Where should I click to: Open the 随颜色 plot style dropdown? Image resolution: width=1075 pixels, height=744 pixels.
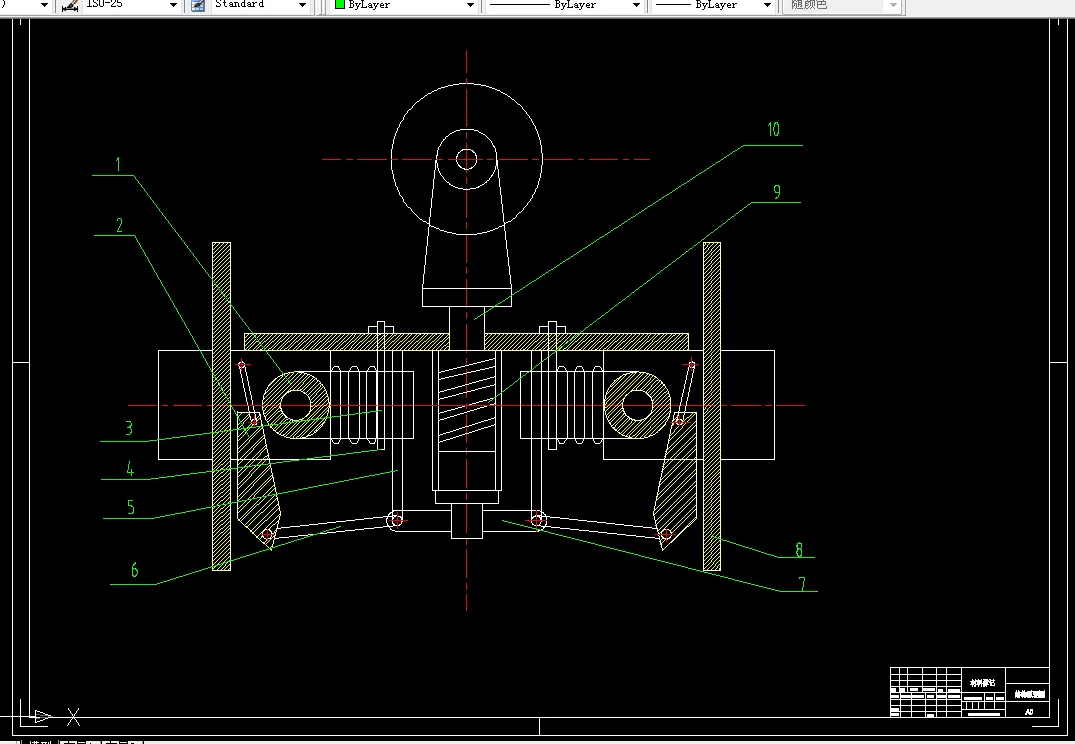[891, 5]
